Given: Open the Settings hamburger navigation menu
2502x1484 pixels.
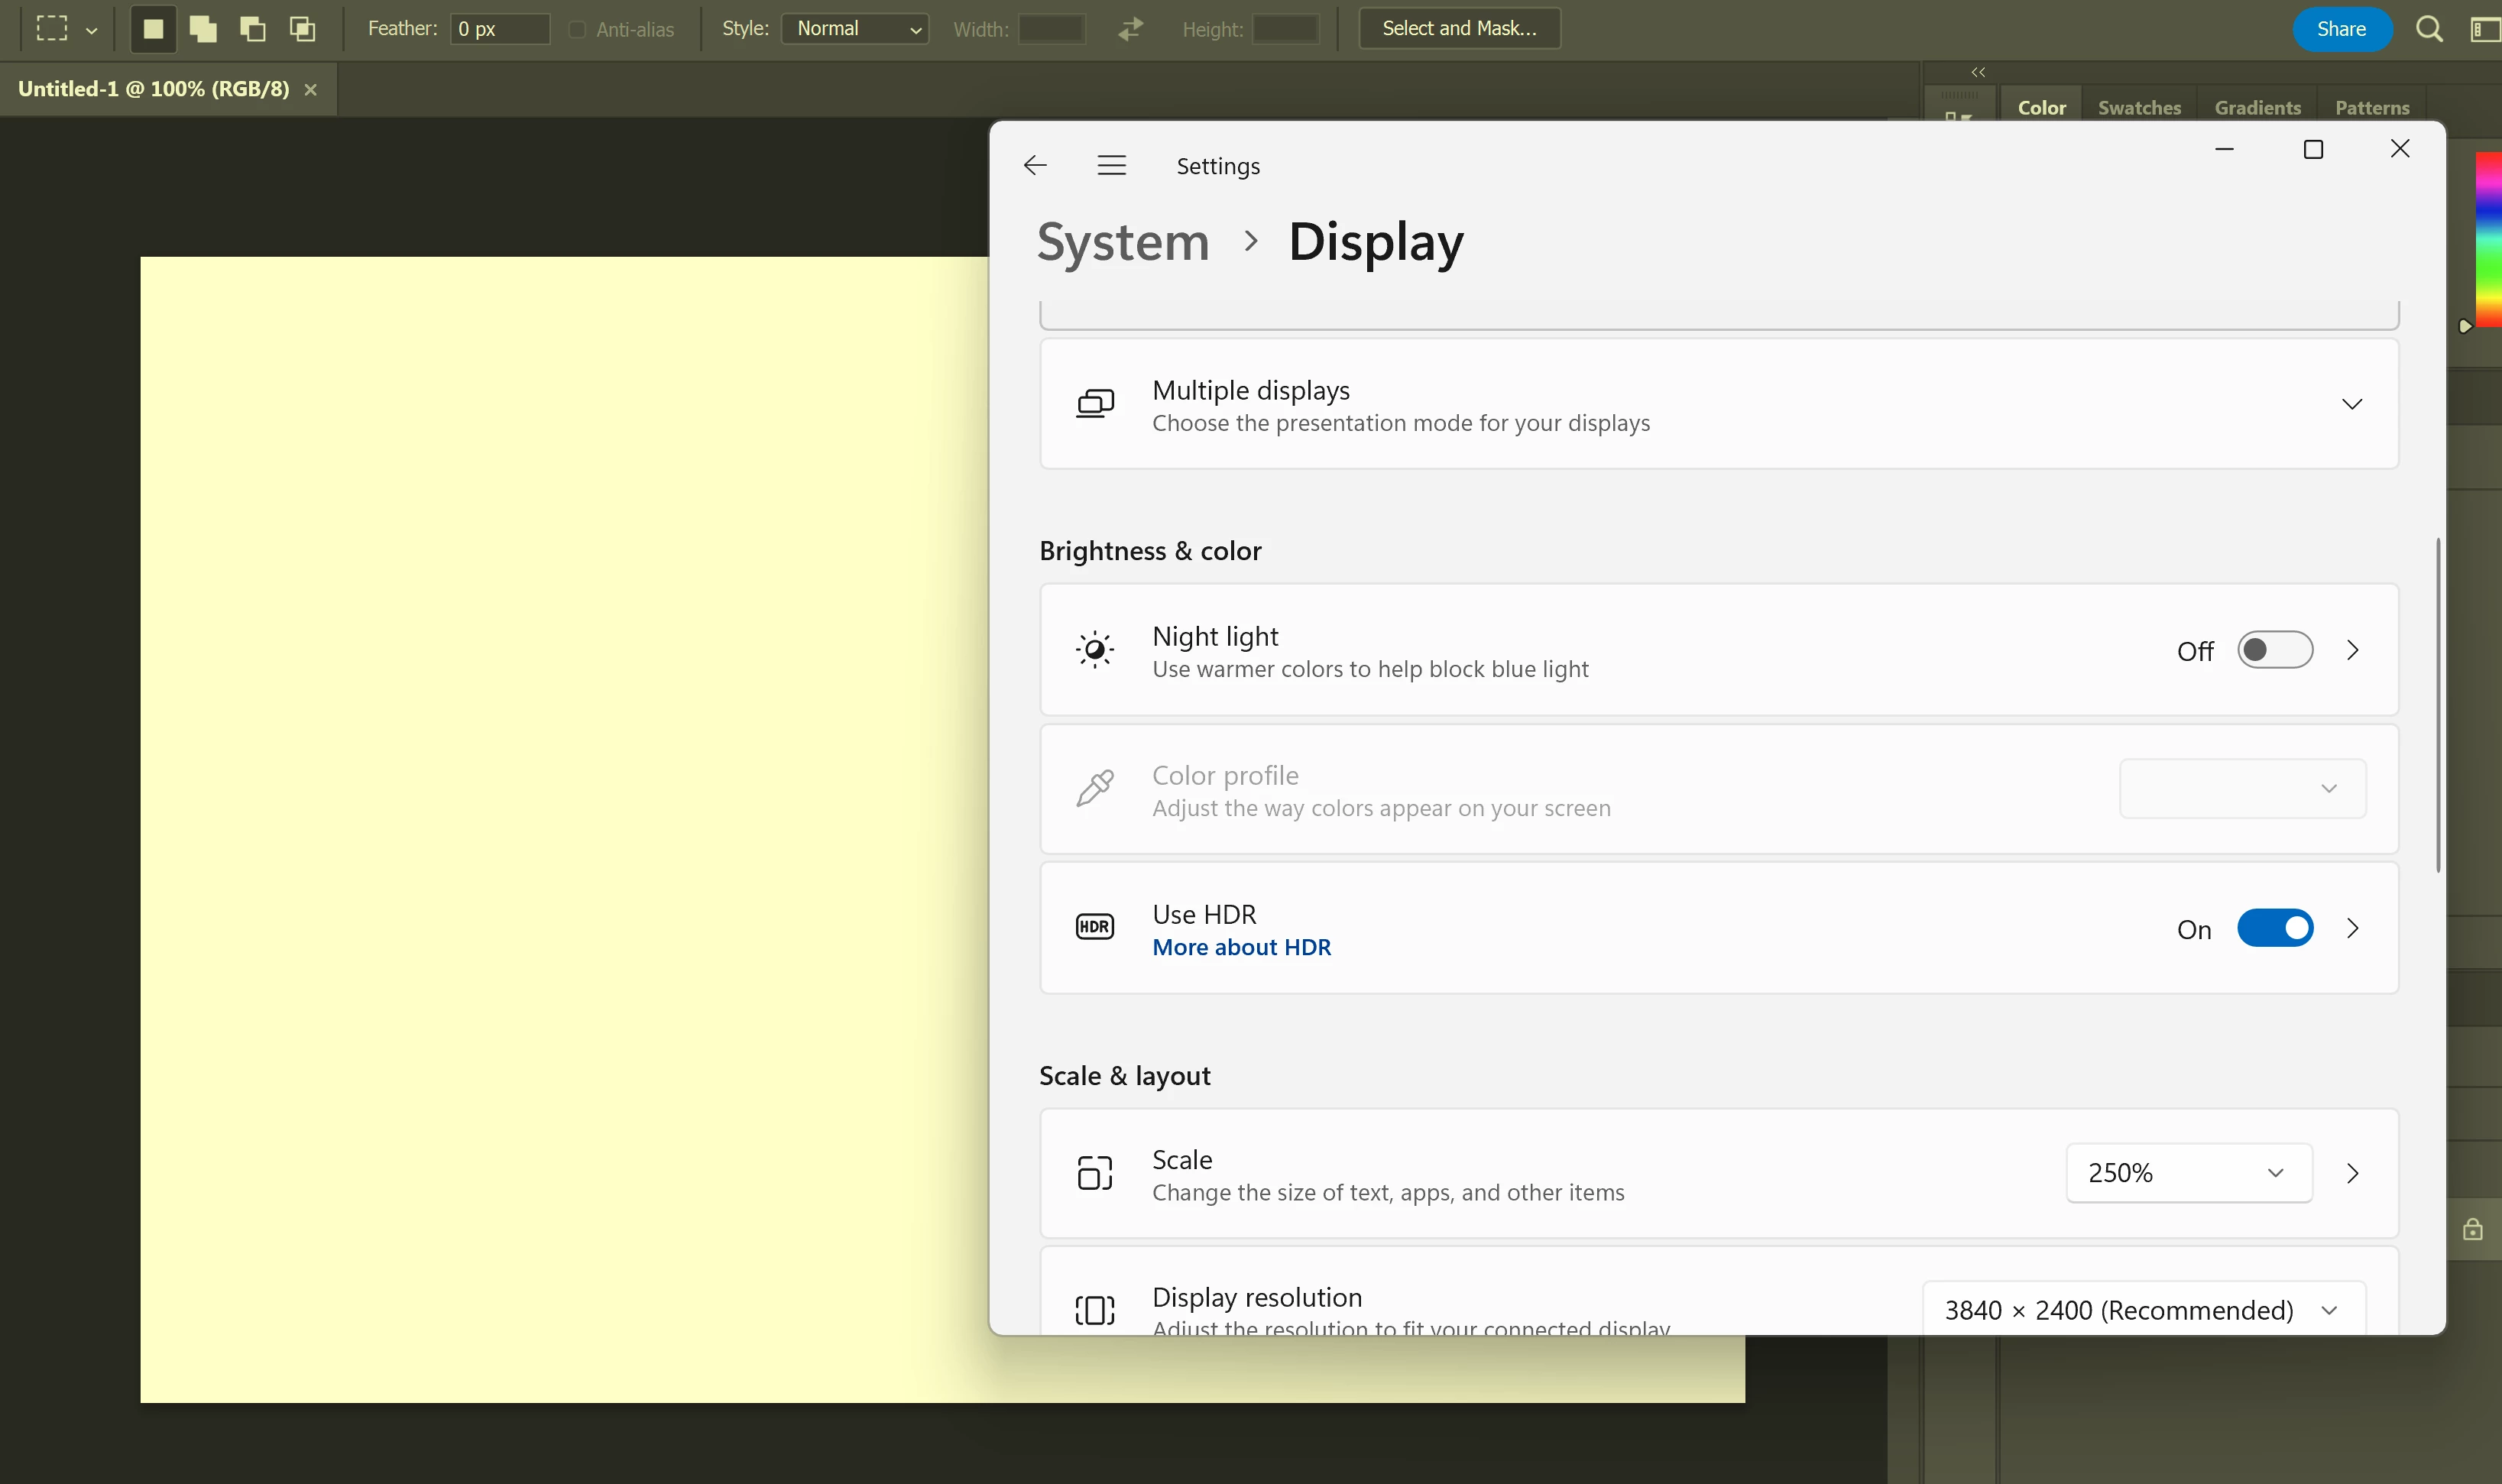Looking at the screenshot, I should click(1111, 166).
